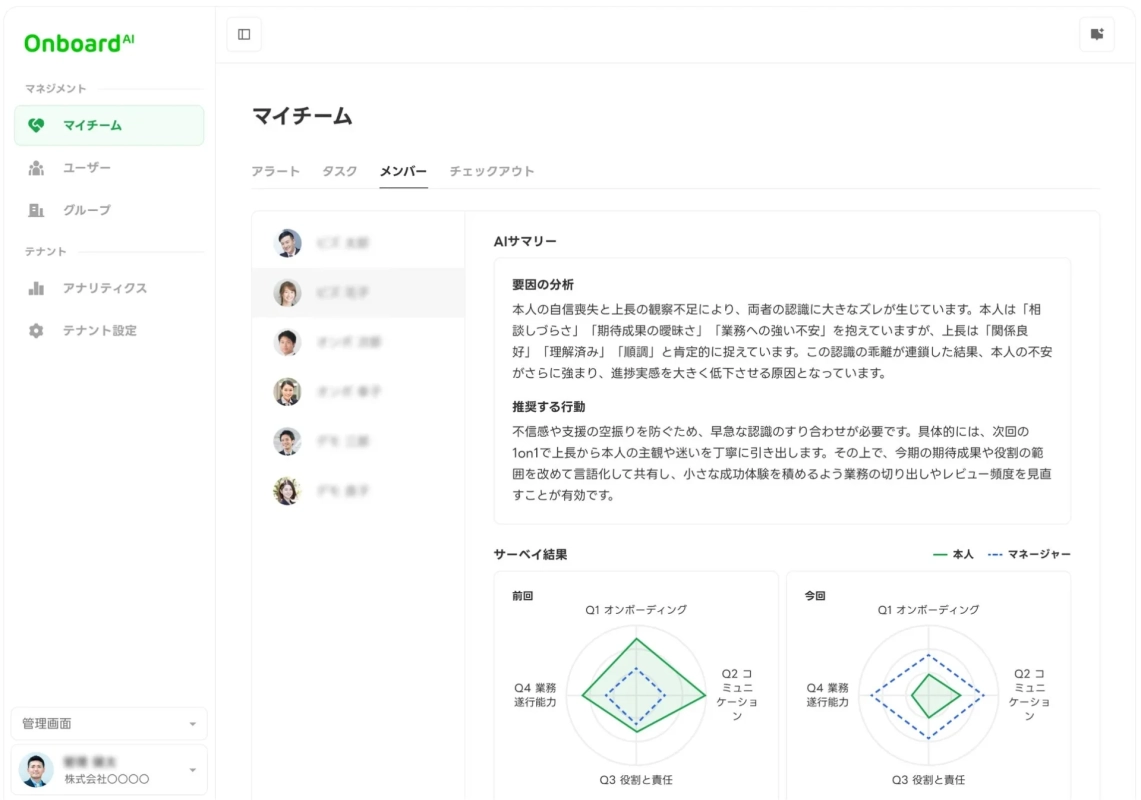This screenshot has height=800, width=1141.
Task: Click the gear icon beside テナント設定
Action: click(x=36, y=330)
